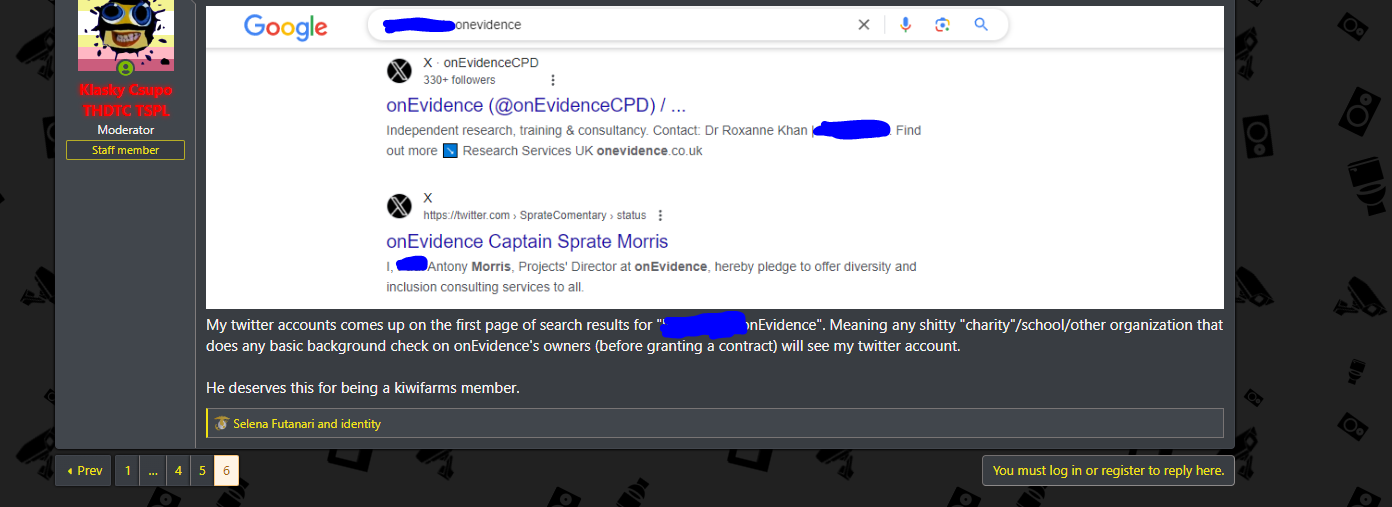Click the embedded Google results screenshot image
This screenshot has height=507, width=1392.
coord(715,157)
